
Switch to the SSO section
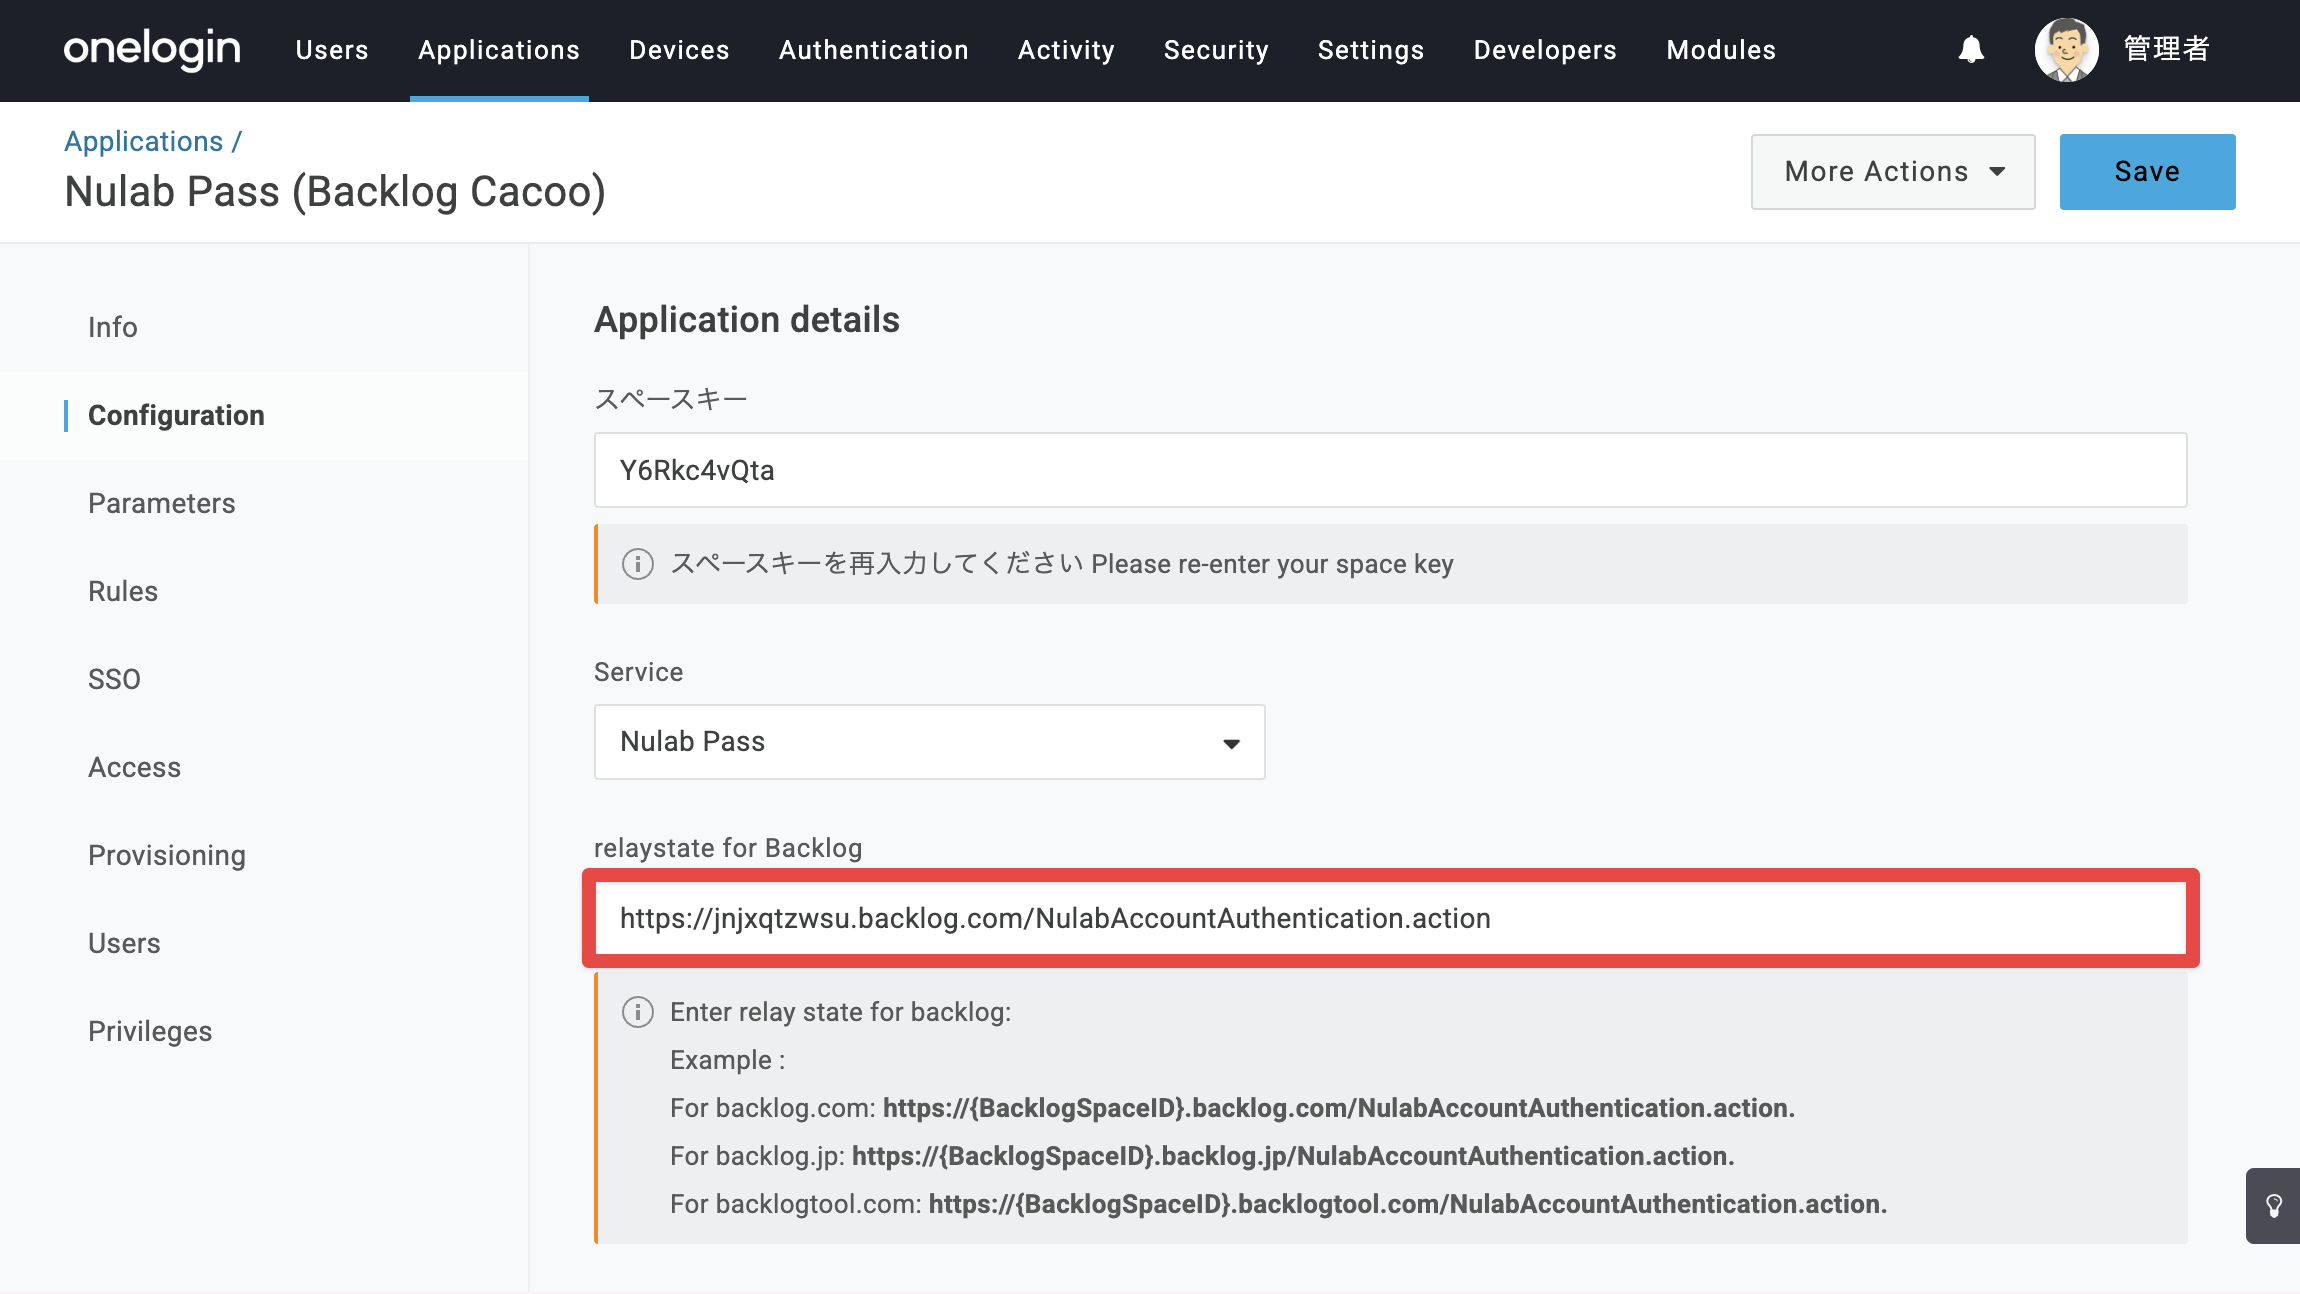(x=114, y=679)
